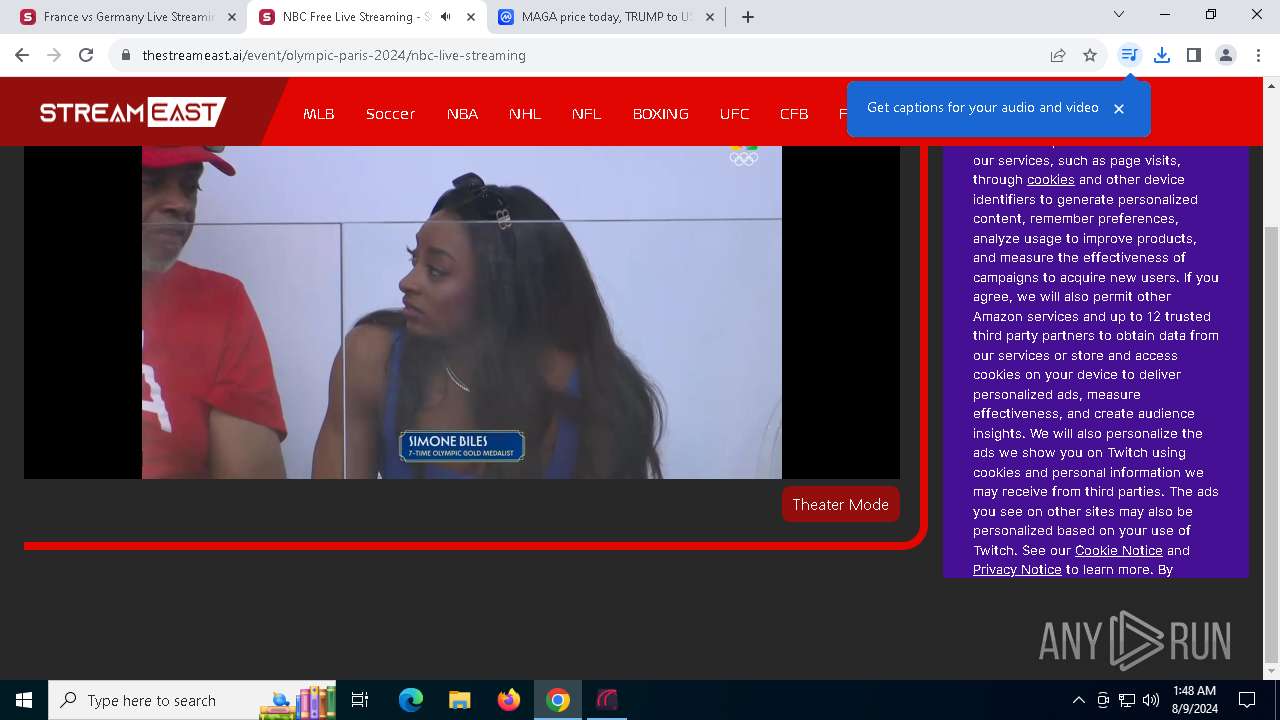Open Task View on the taskbar
This screenshot has width=1280, height=720.
[360, 700]
